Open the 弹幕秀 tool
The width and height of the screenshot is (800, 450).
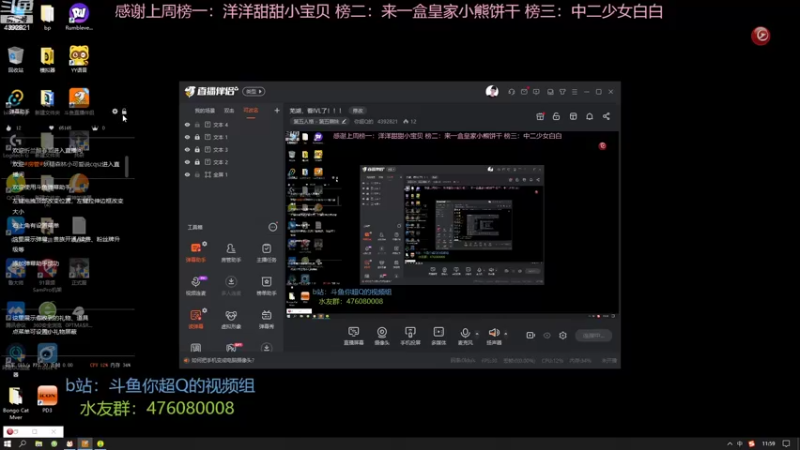pyautogui.click(x=266, y=319)
